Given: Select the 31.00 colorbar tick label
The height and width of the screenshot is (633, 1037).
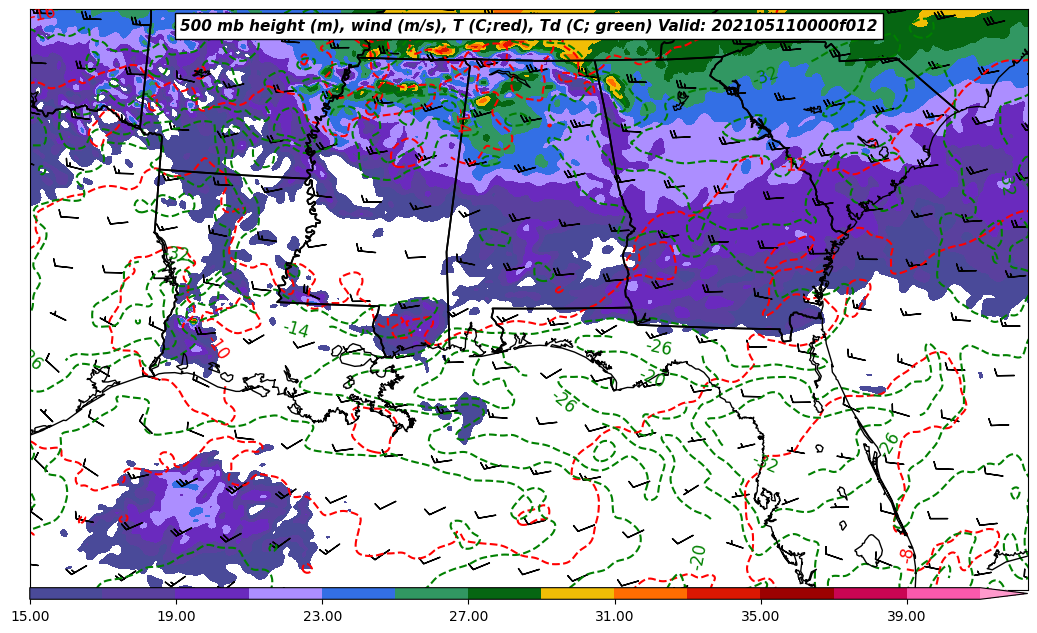Looking at the screenshot, I should (x=614, y=616).
